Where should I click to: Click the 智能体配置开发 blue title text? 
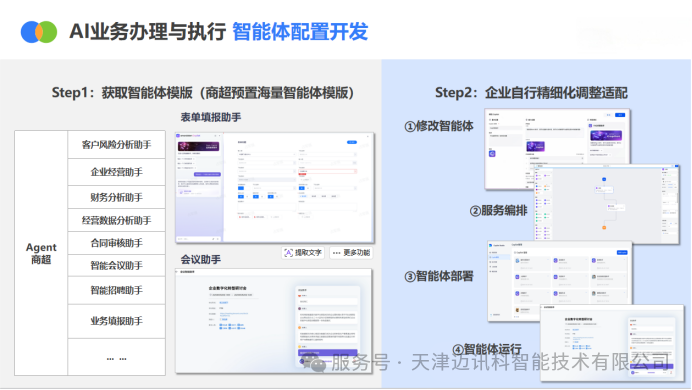[x=300, y=32]
